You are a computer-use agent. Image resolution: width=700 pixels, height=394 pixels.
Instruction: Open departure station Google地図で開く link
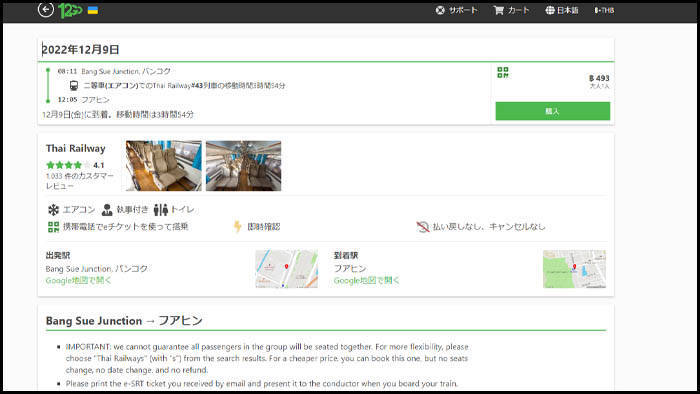78,281
